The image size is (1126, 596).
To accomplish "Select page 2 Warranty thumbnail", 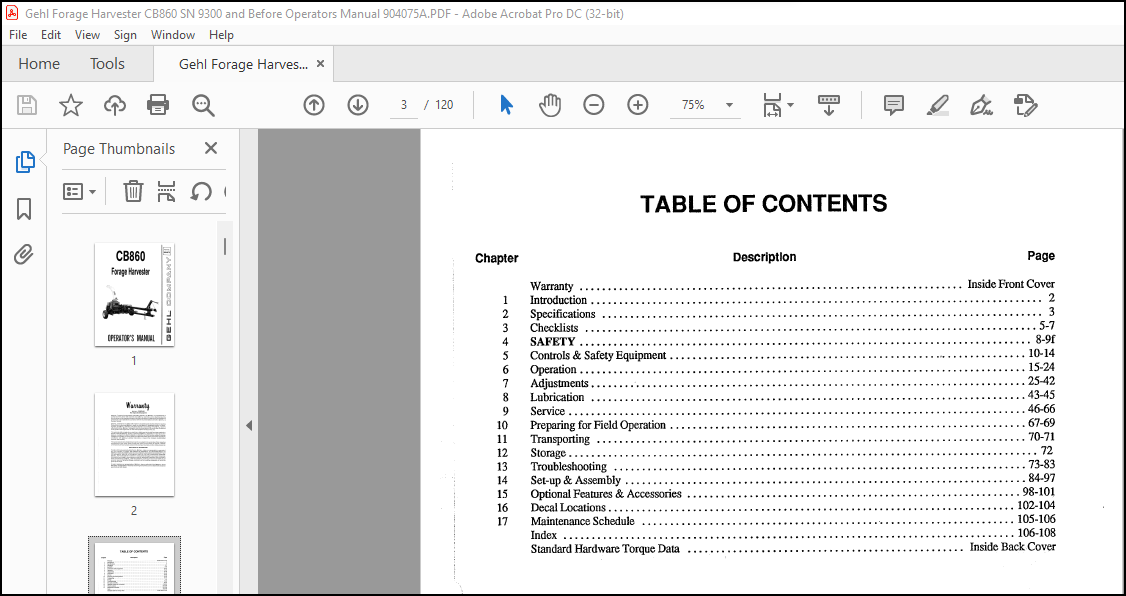I will [x=134, y=444].
